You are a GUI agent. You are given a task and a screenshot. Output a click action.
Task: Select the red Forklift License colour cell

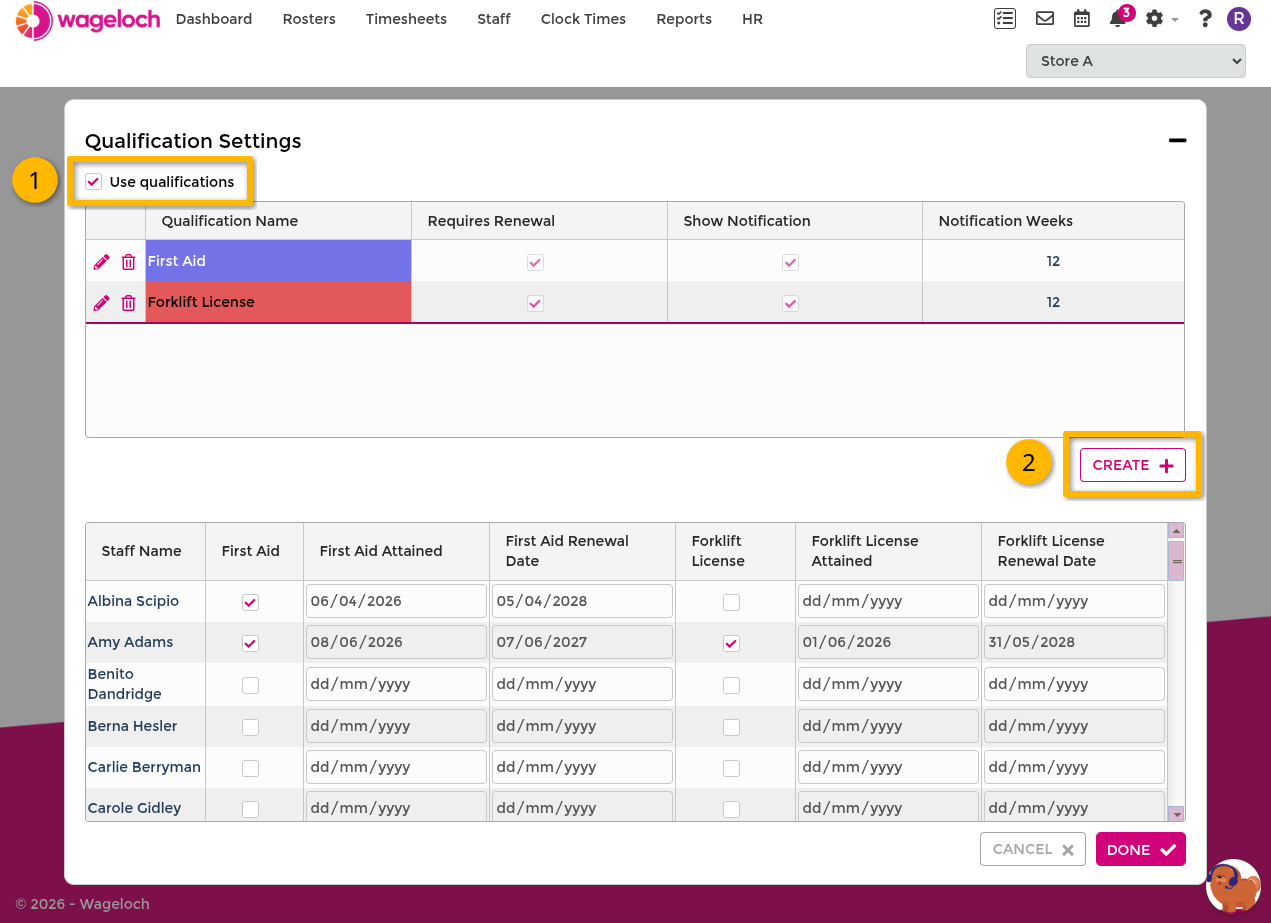pyautogui.click(x=278, y=302)
